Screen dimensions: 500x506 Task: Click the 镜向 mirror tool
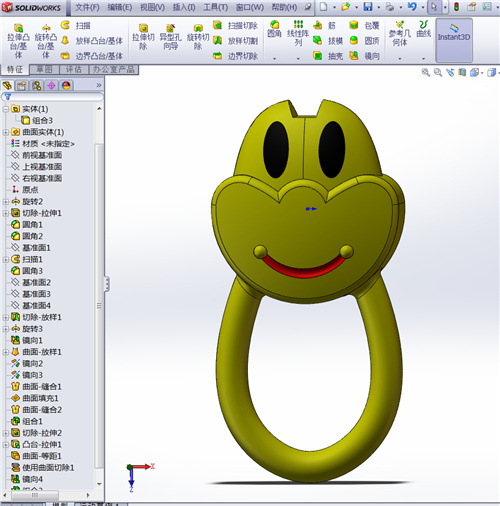click(x=364, y=56)
